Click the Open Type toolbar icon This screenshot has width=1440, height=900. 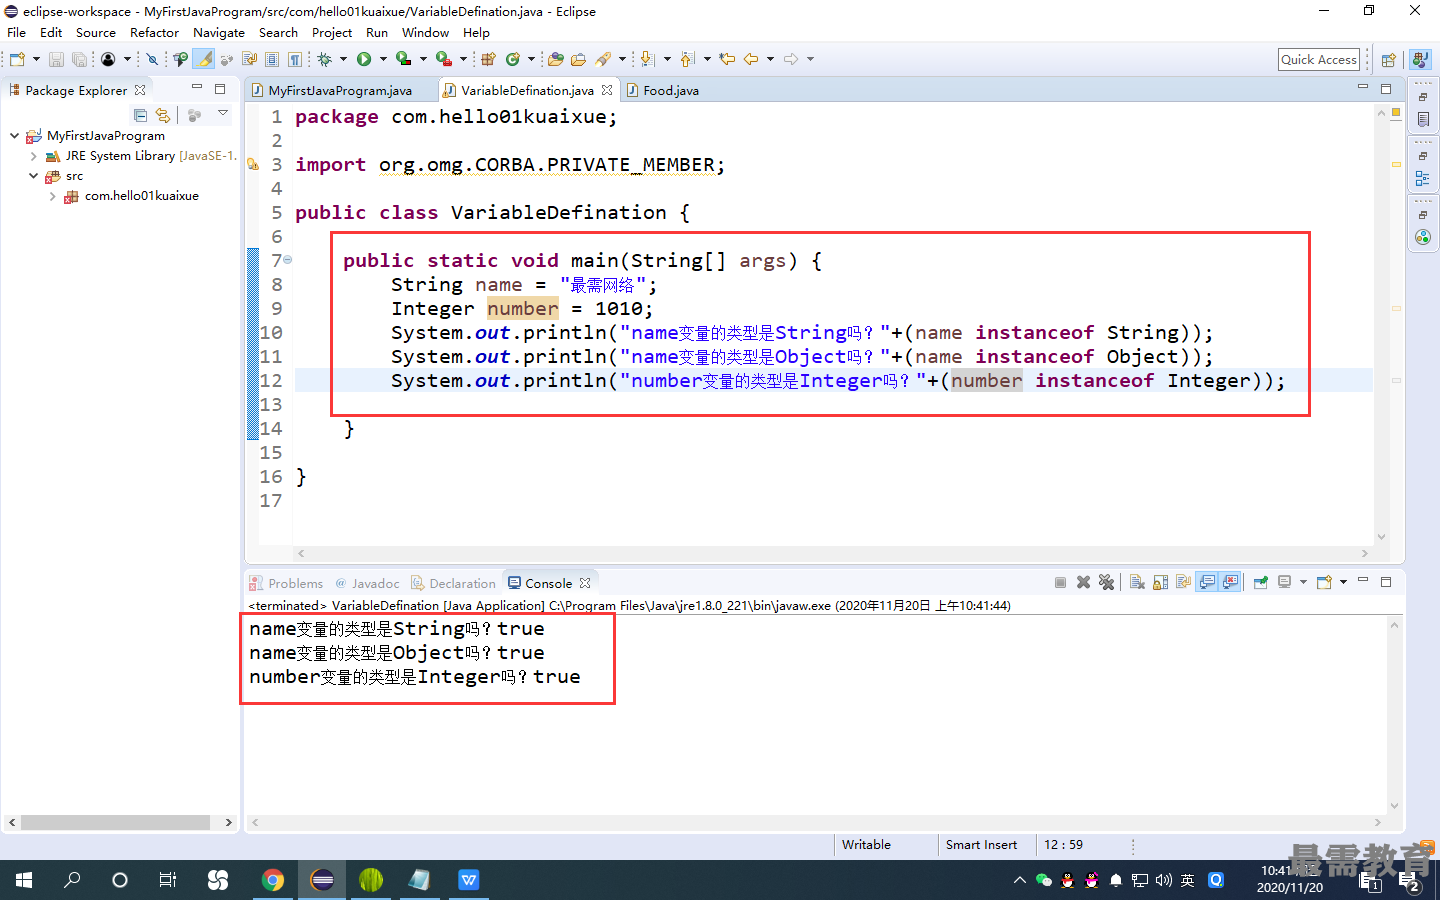click(x=555, y=59)
